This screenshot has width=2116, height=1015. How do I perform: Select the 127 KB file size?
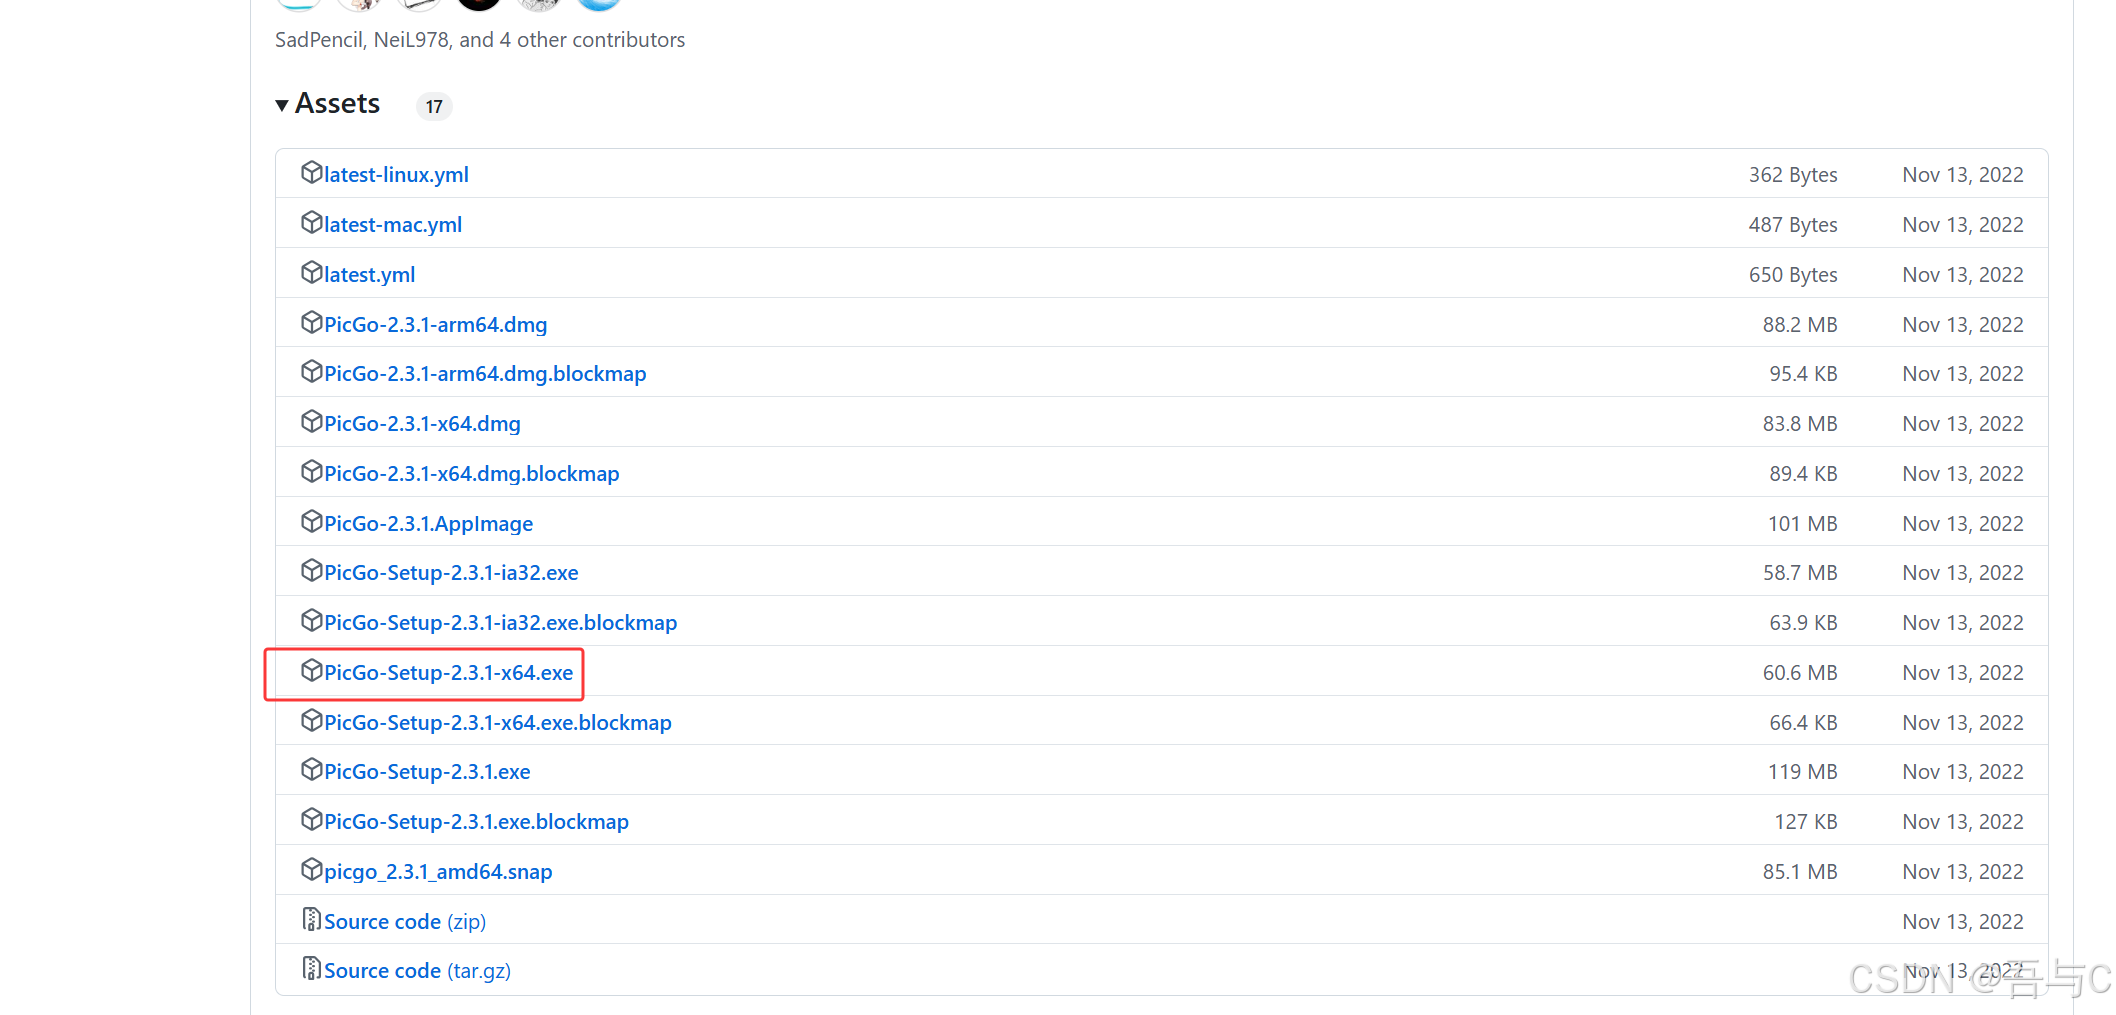pyautogui.click(x=1806, y=822)
